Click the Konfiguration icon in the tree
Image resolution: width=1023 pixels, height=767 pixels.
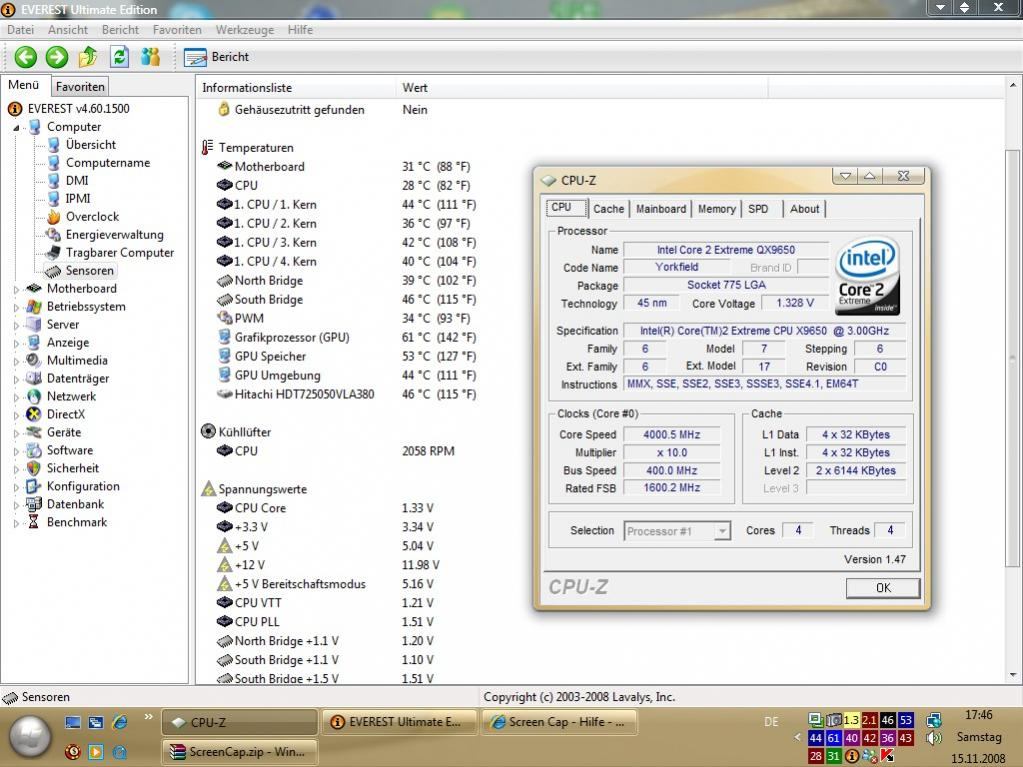[x=34, y=486]
